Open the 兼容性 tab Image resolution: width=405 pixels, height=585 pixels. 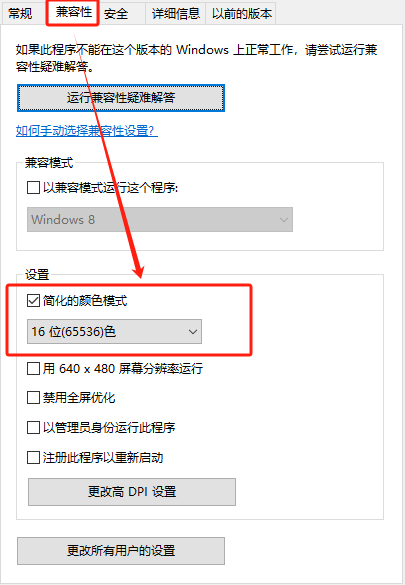click(73, 12)
